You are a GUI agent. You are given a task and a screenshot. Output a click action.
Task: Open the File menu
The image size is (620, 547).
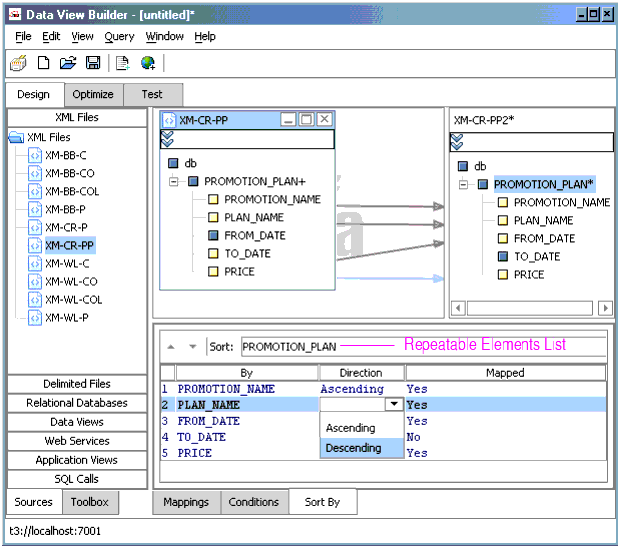23,36
